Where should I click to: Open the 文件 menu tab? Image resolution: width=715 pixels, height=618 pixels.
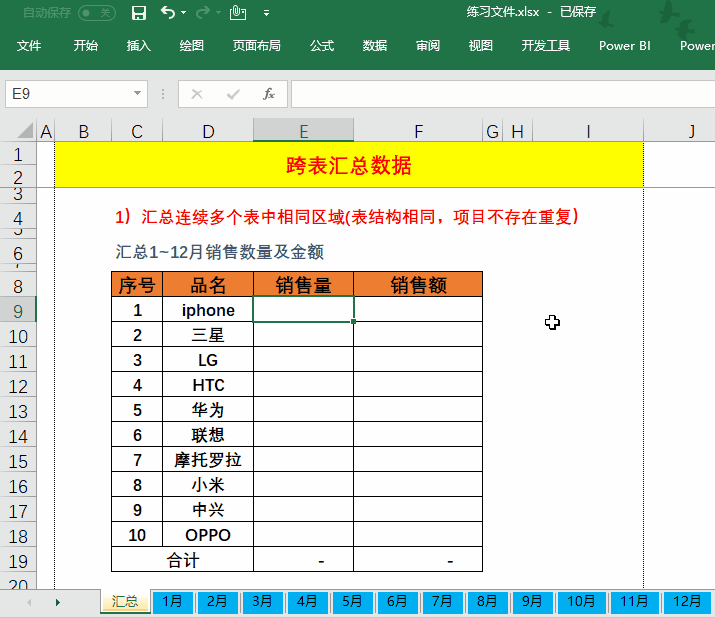[x=29, y=46]
